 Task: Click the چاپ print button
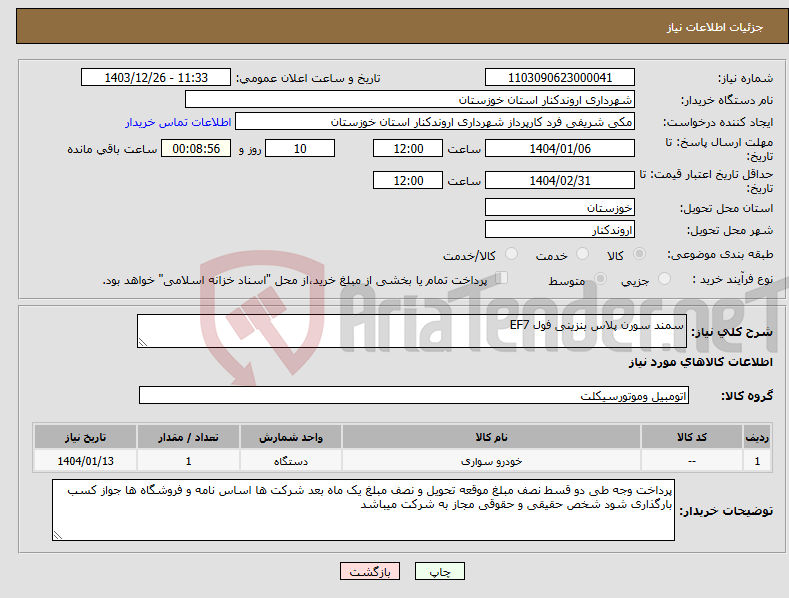coord(440,571)
